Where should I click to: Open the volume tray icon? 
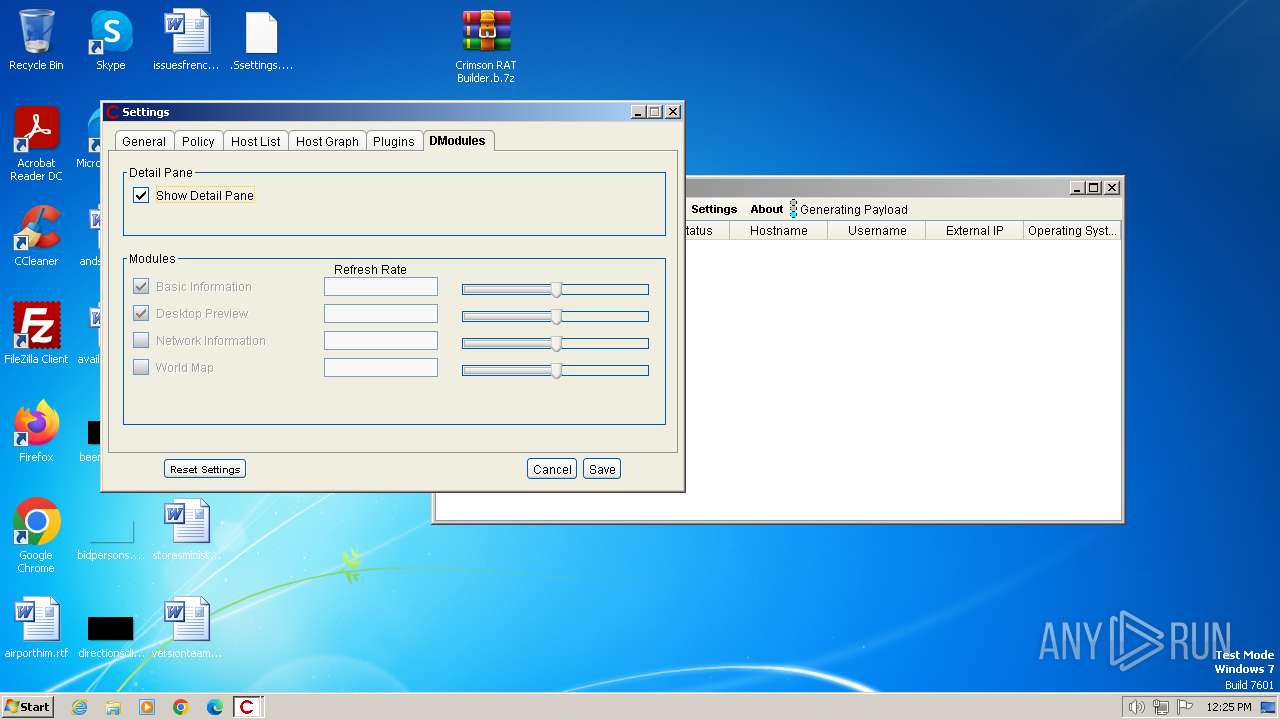point(1137,707)
